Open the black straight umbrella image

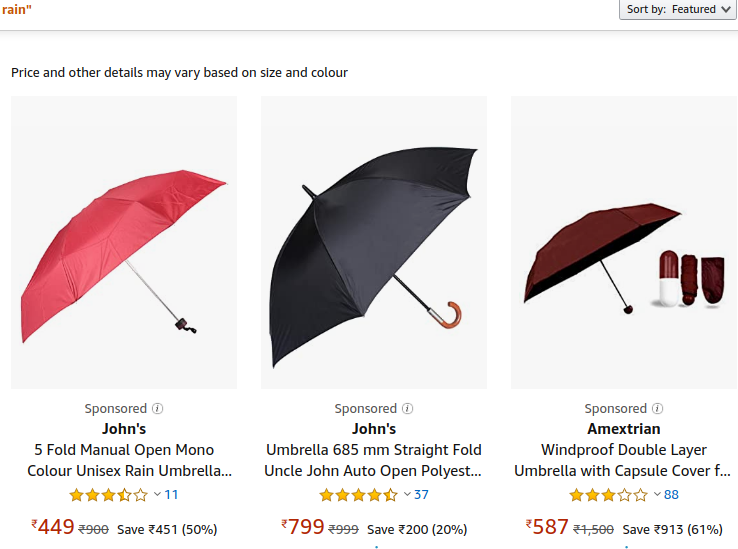[374, 242]
